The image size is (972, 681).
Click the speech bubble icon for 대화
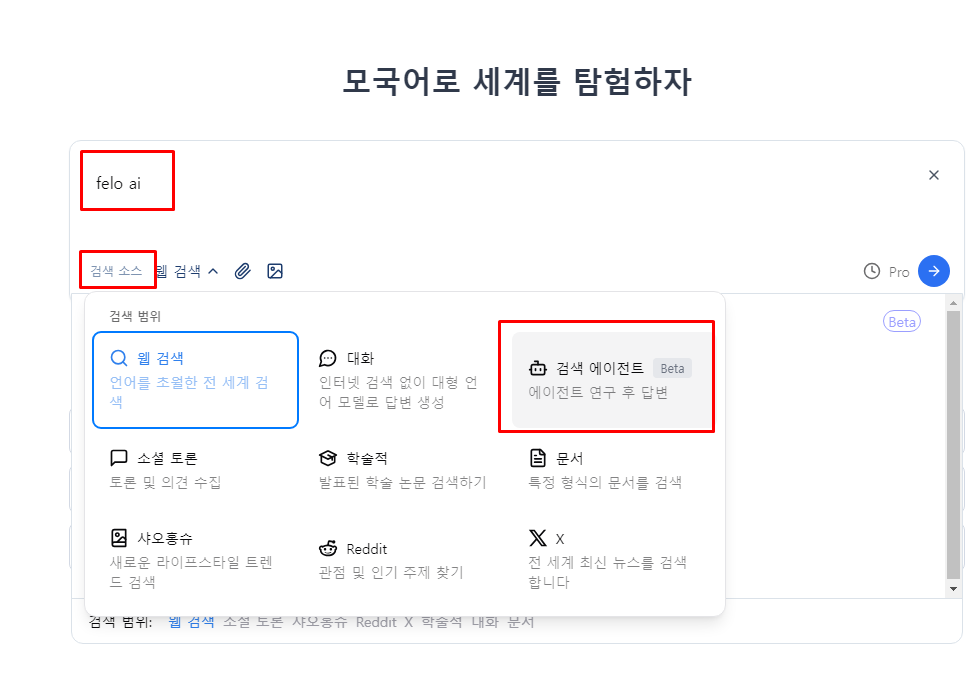327,358
